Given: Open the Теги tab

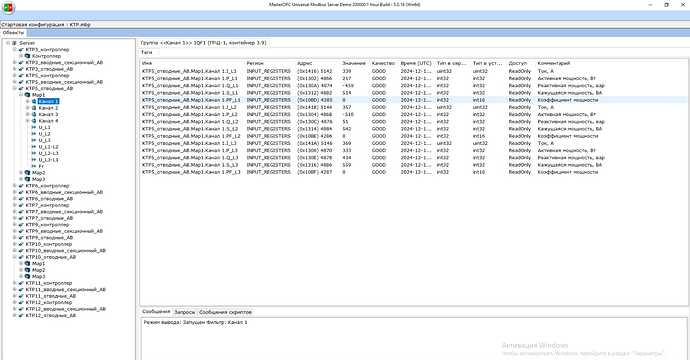Looking at the screenshot, I should pos(147,52).
